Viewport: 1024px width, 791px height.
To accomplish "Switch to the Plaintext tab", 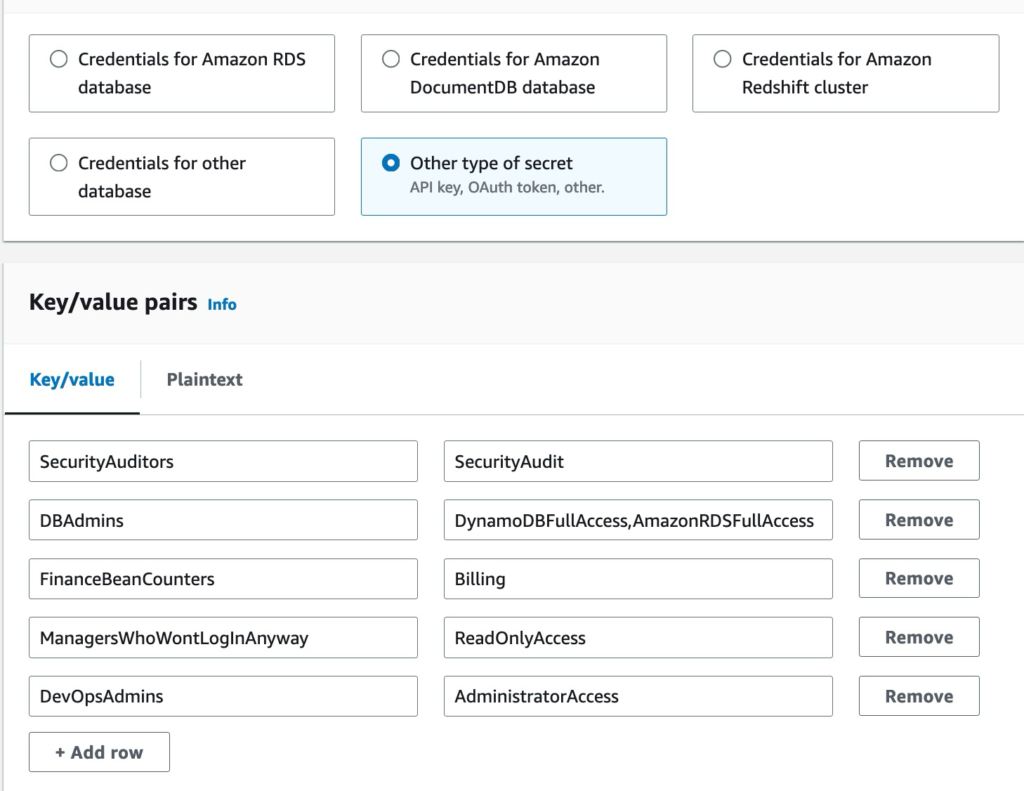I will (204, 380).
